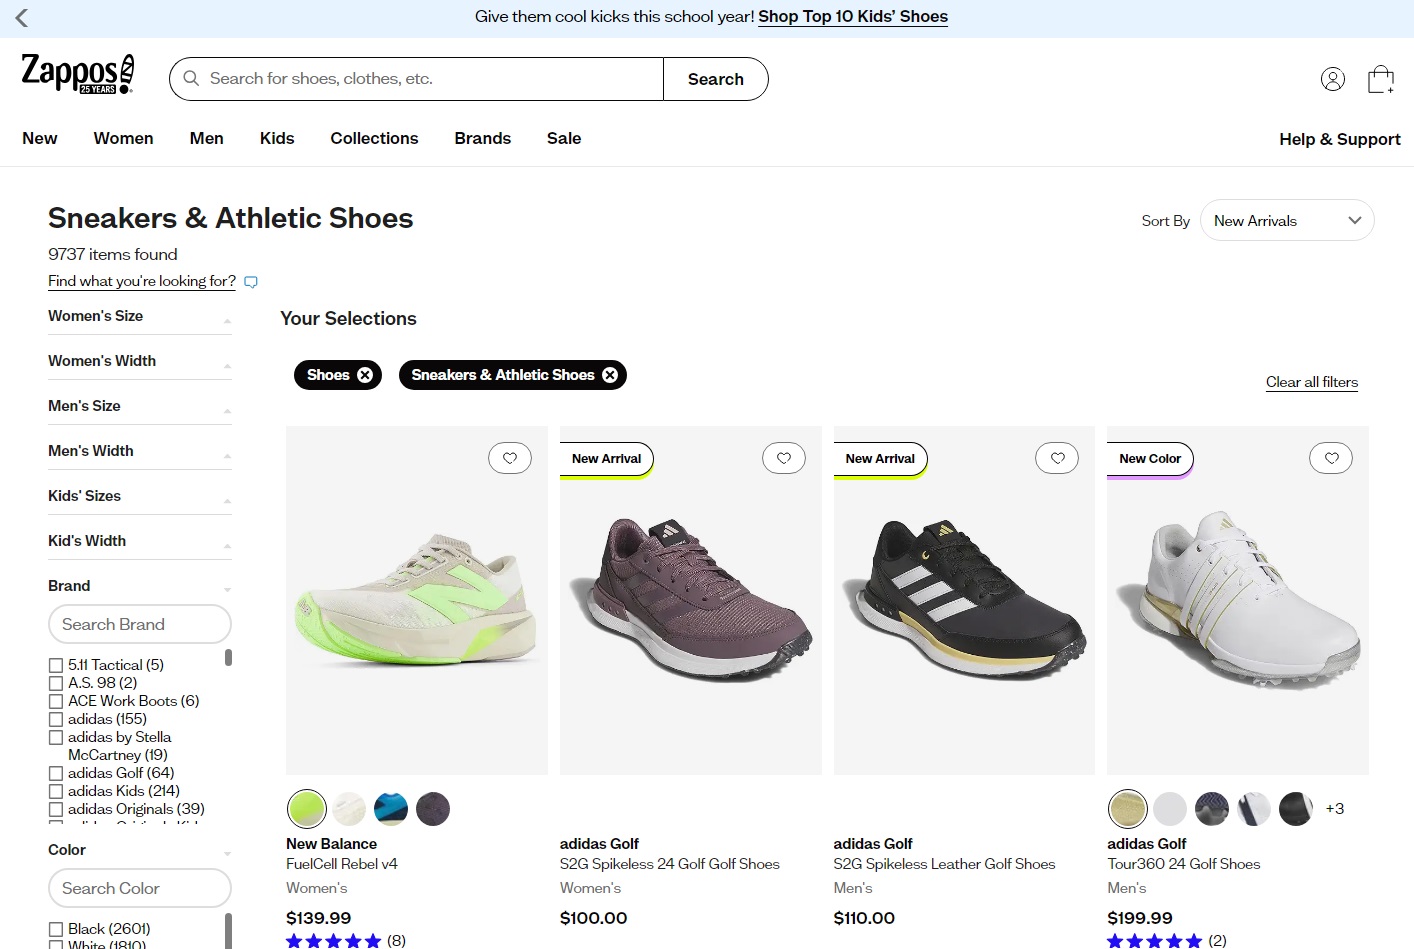The image size is (1414, 949).
Task: Favorite the New Balance FuelCell Rebel shoe
Action: pos(510,458)
